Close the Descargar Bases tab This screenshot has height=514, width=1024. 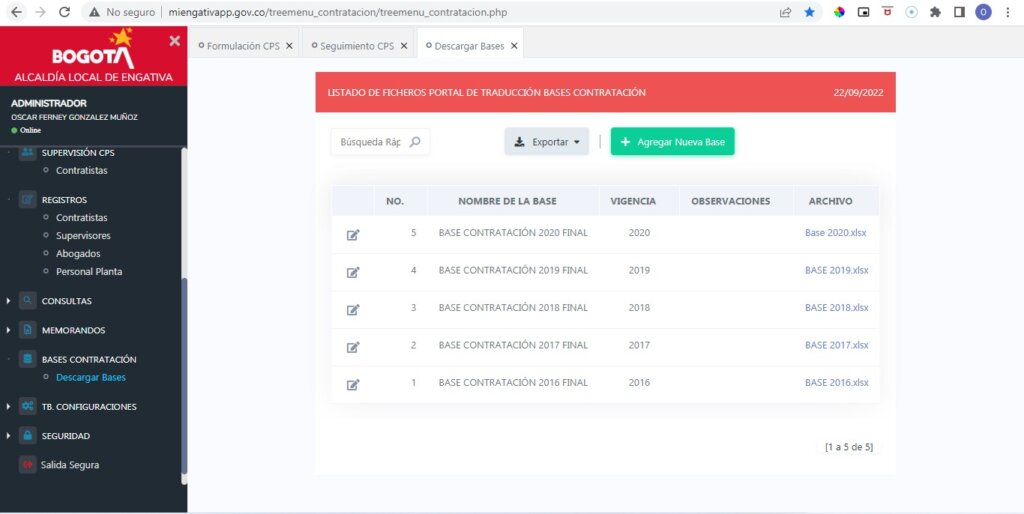pyautogui.click(x=514, y=46)
